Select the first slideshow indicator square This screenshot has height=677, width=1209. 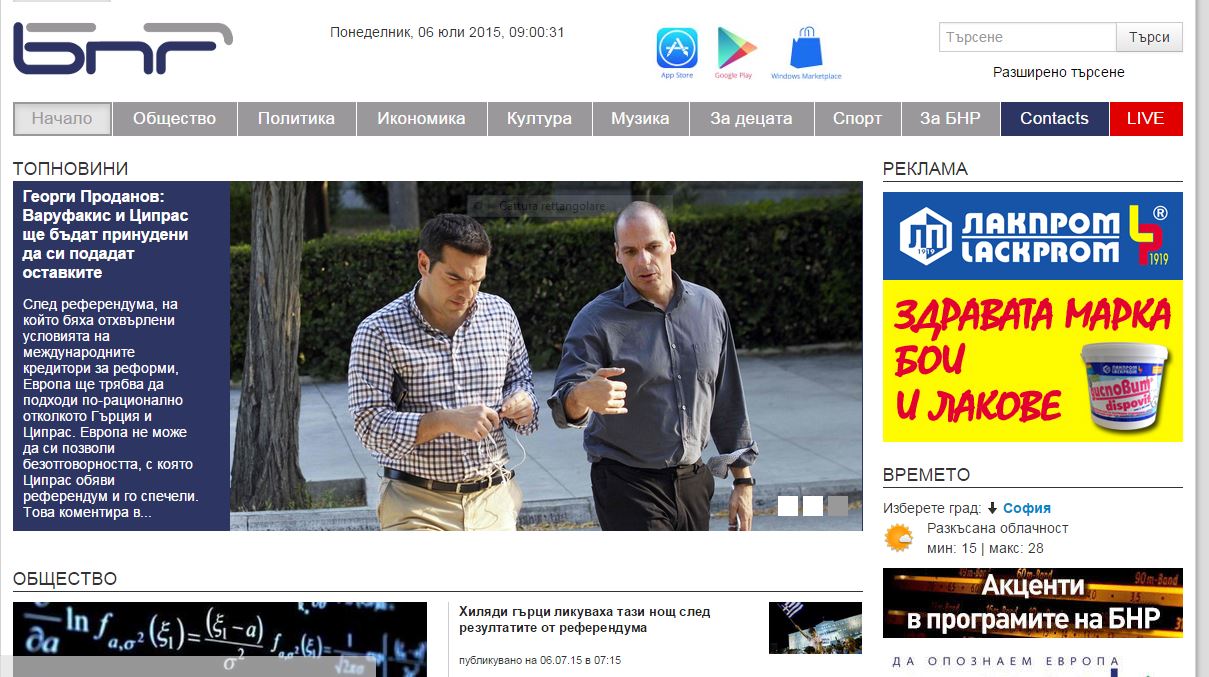click(x=788, y=506)
